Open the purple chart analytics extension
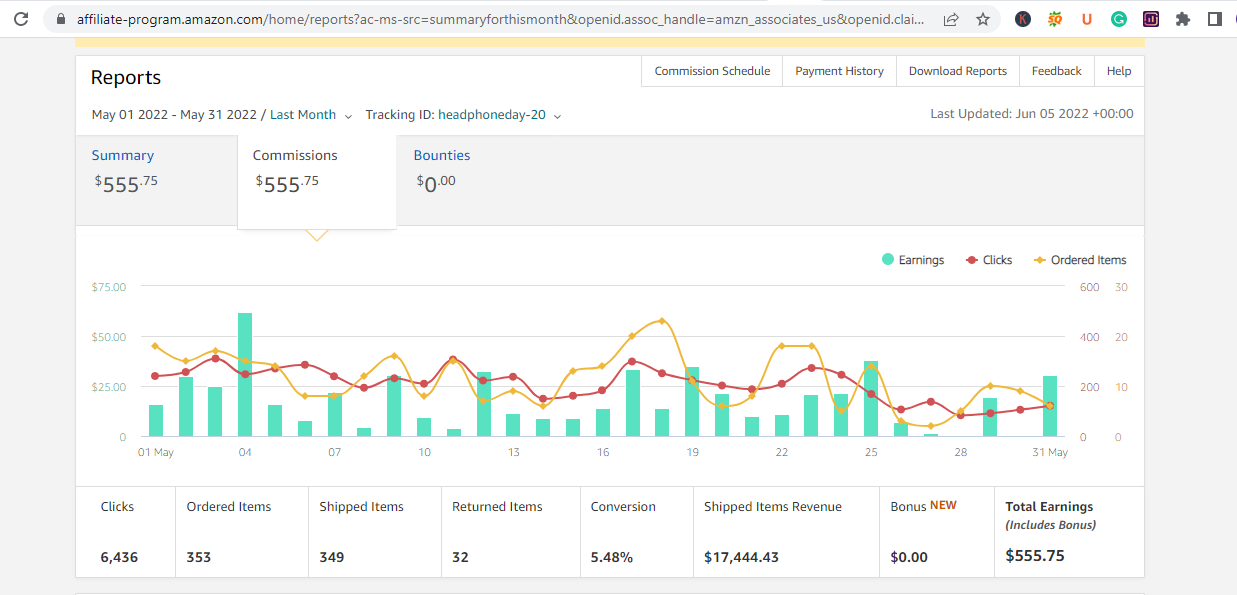Screen dimensions: 1237x595 pyautogui.click(x=1151, y=19)
